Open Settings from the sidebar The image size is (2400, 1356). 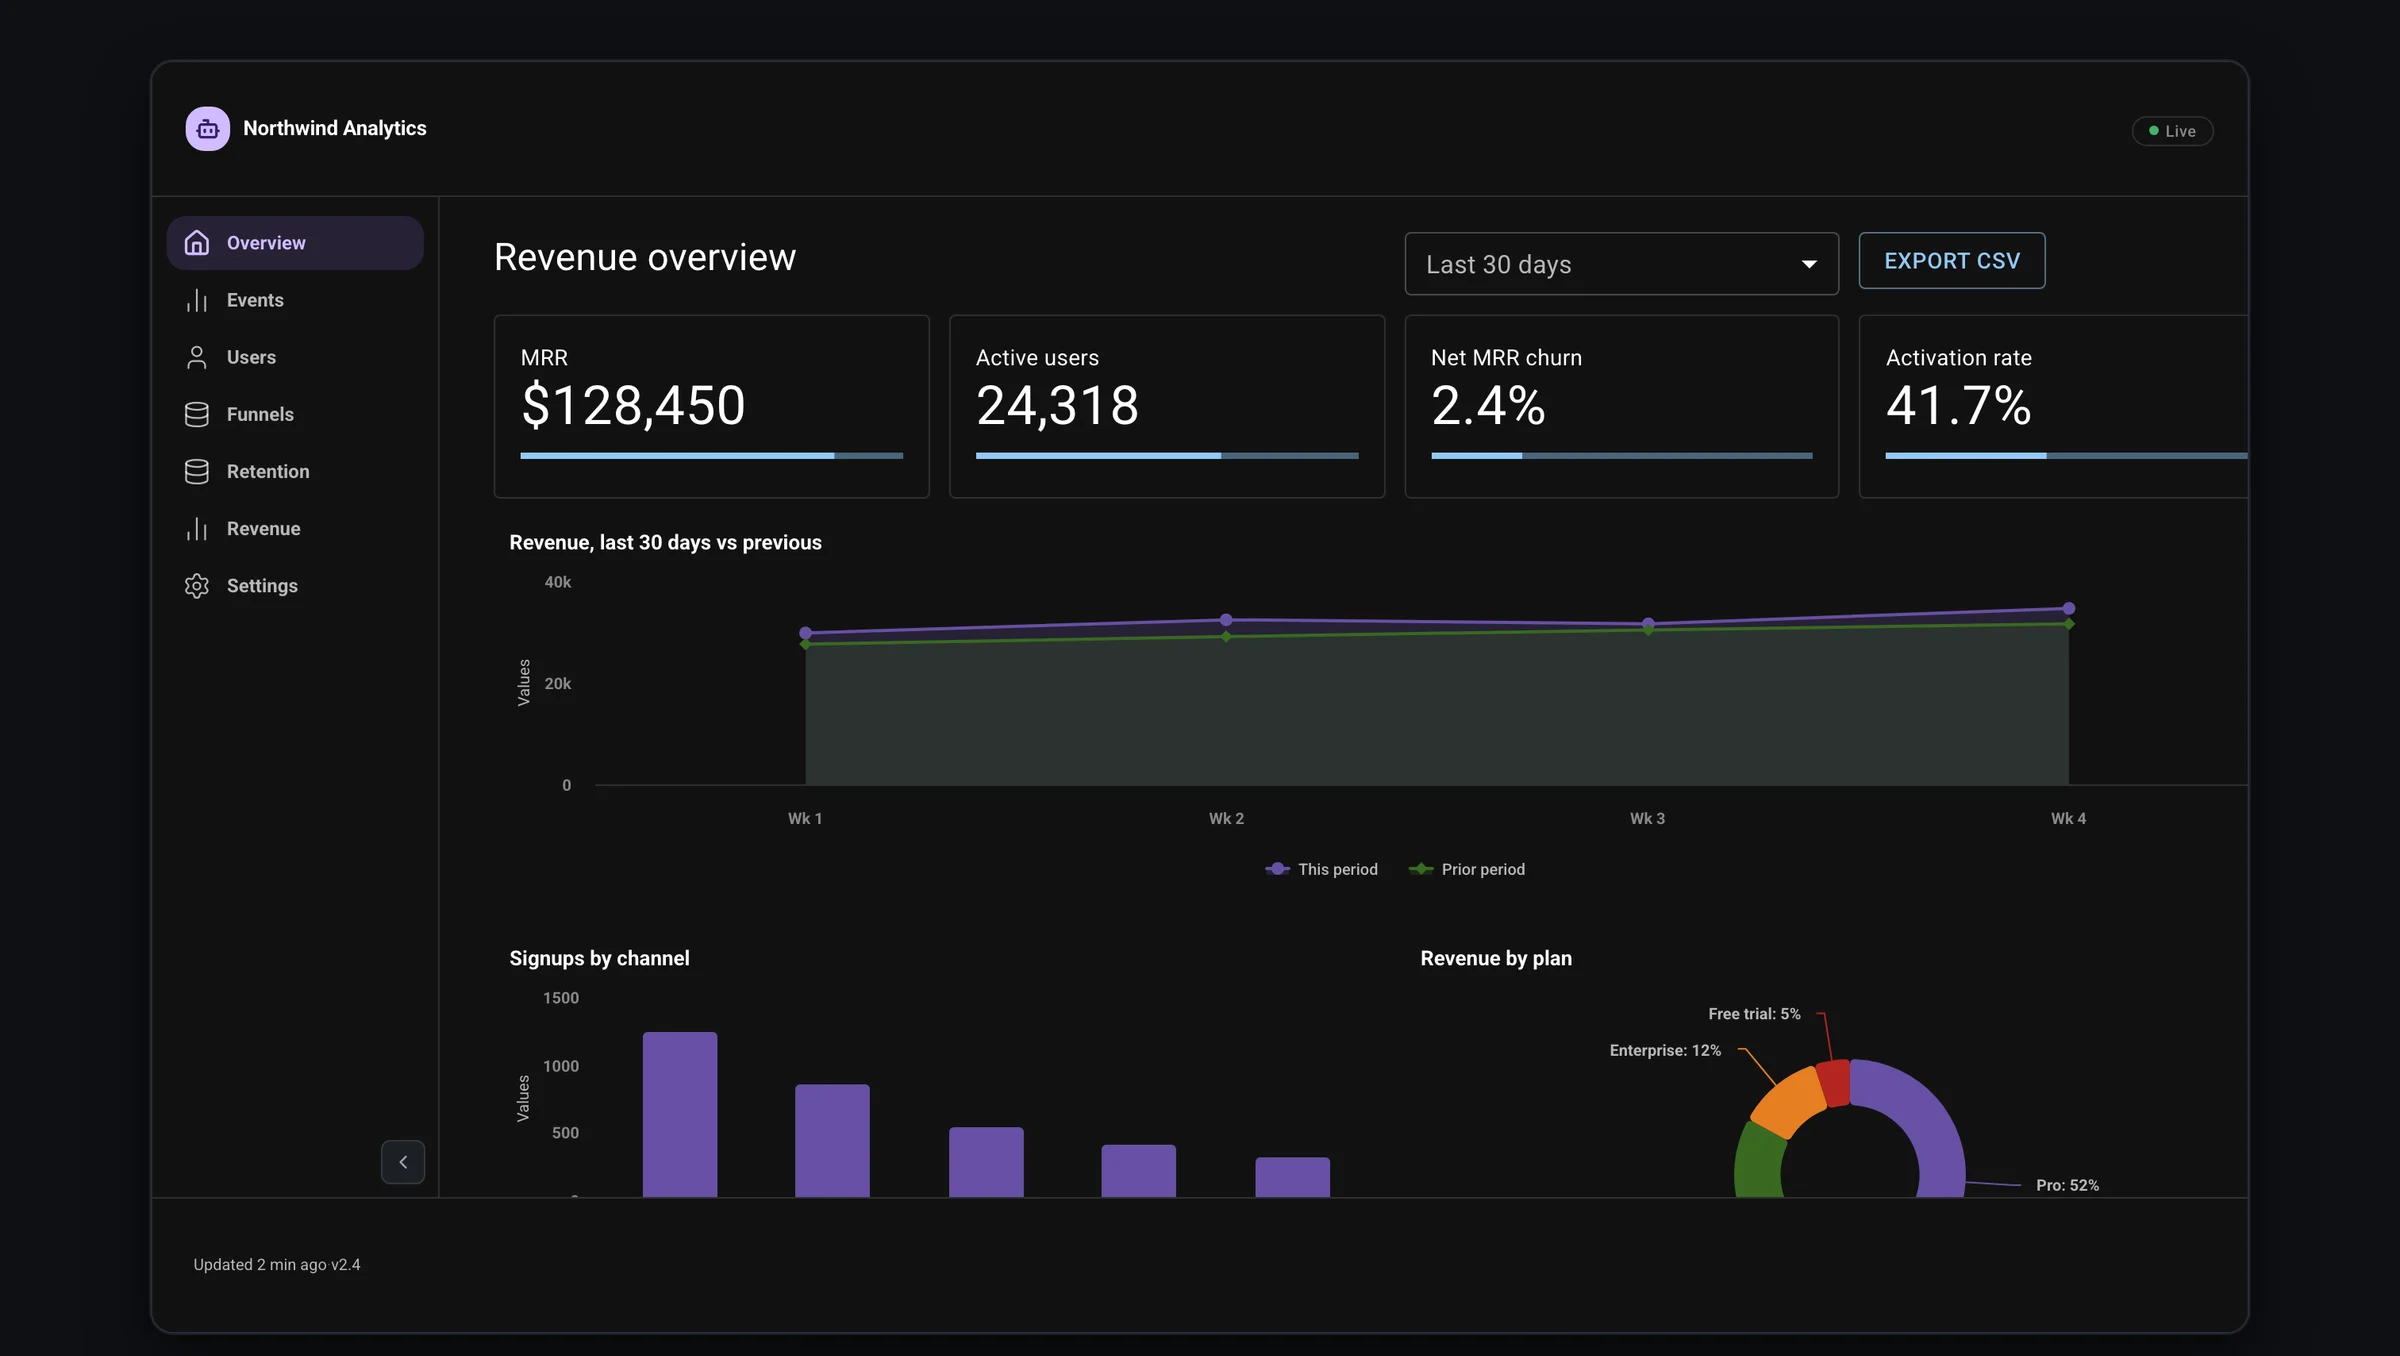point(295,585)
